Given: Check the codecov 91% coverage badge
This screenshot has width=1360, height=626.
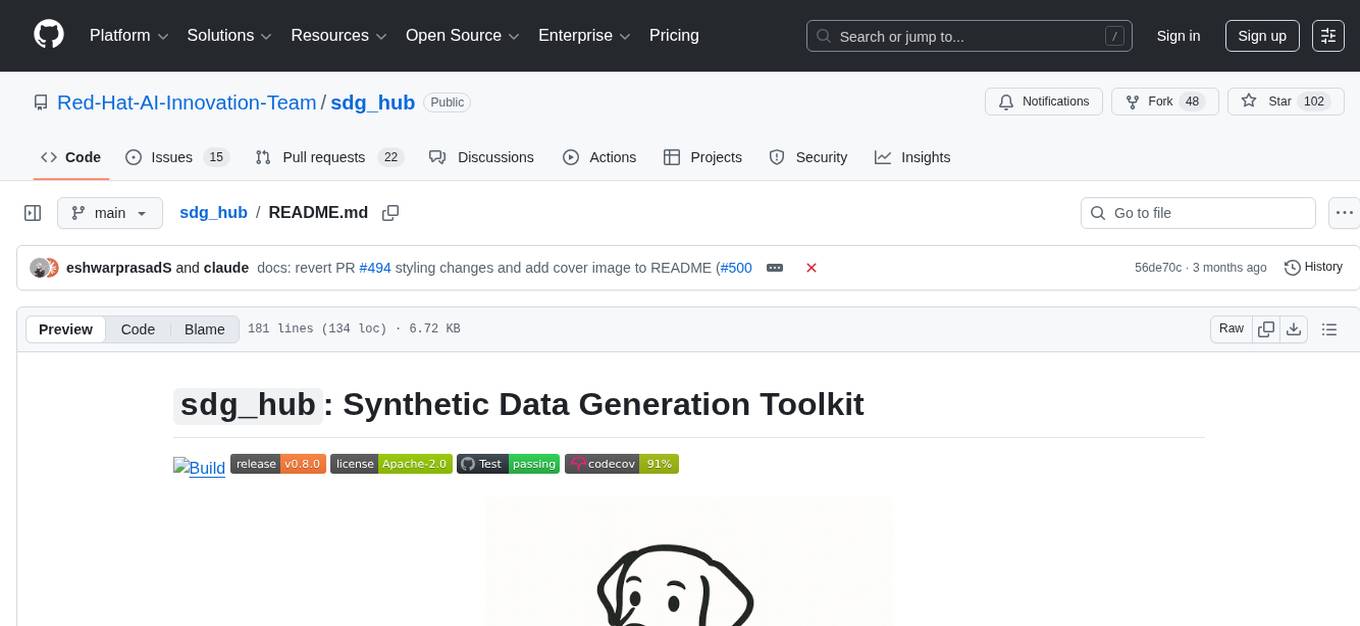Looking at the screenshot, I should tap(621, 463).
